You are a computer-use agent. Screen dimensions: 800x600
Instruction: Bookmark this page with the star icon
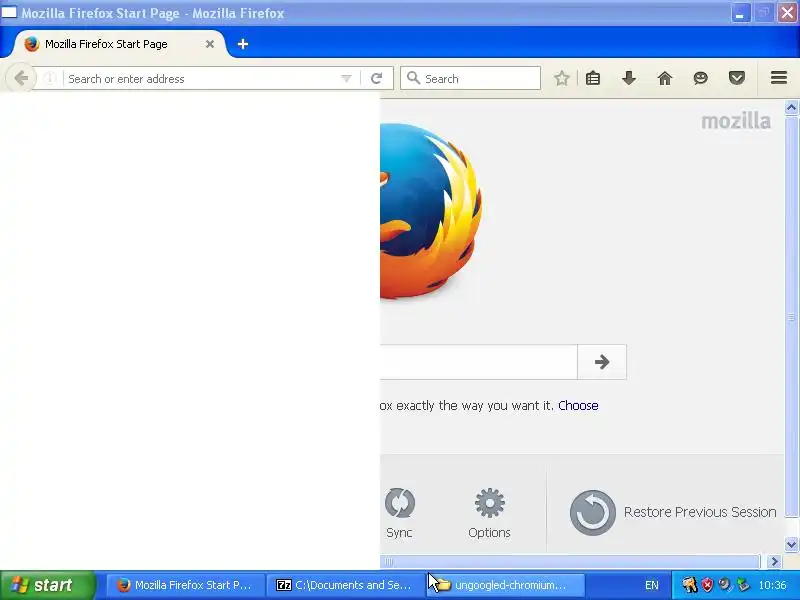(x=562, y=78)
